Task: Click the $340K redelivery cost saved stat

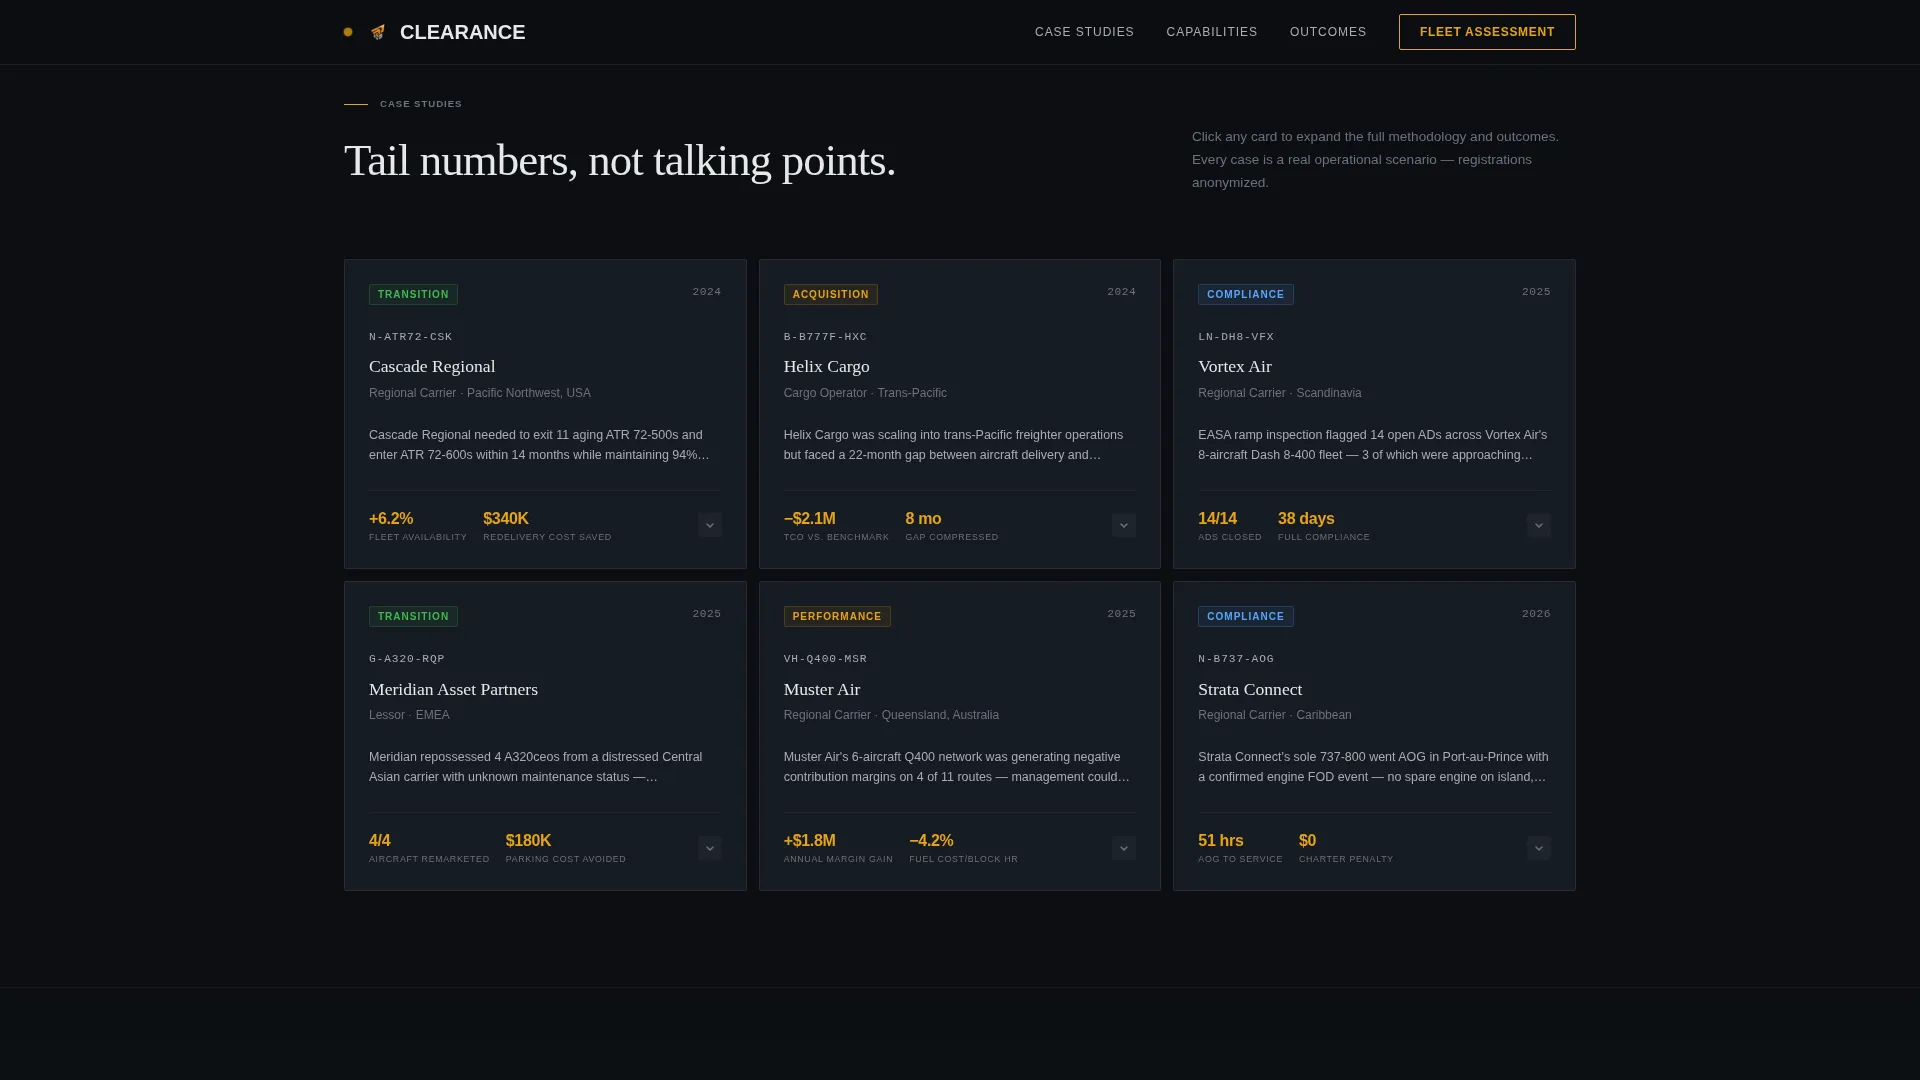Action: point(547,526)
